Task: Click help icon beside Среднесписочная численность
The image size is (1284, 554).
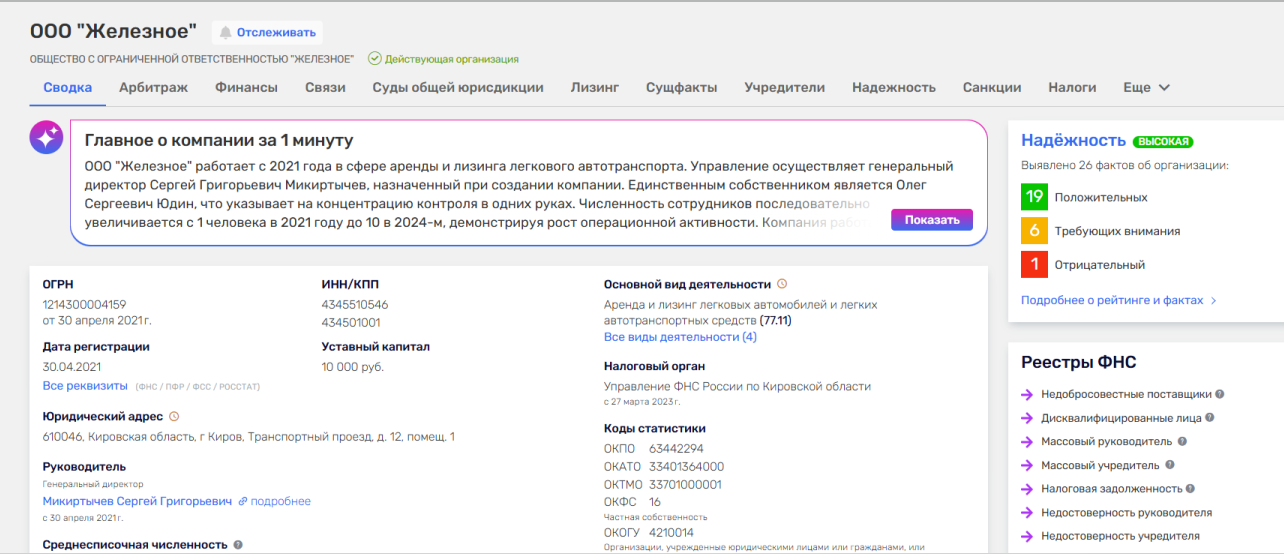Action: click(x=238, y=545)
